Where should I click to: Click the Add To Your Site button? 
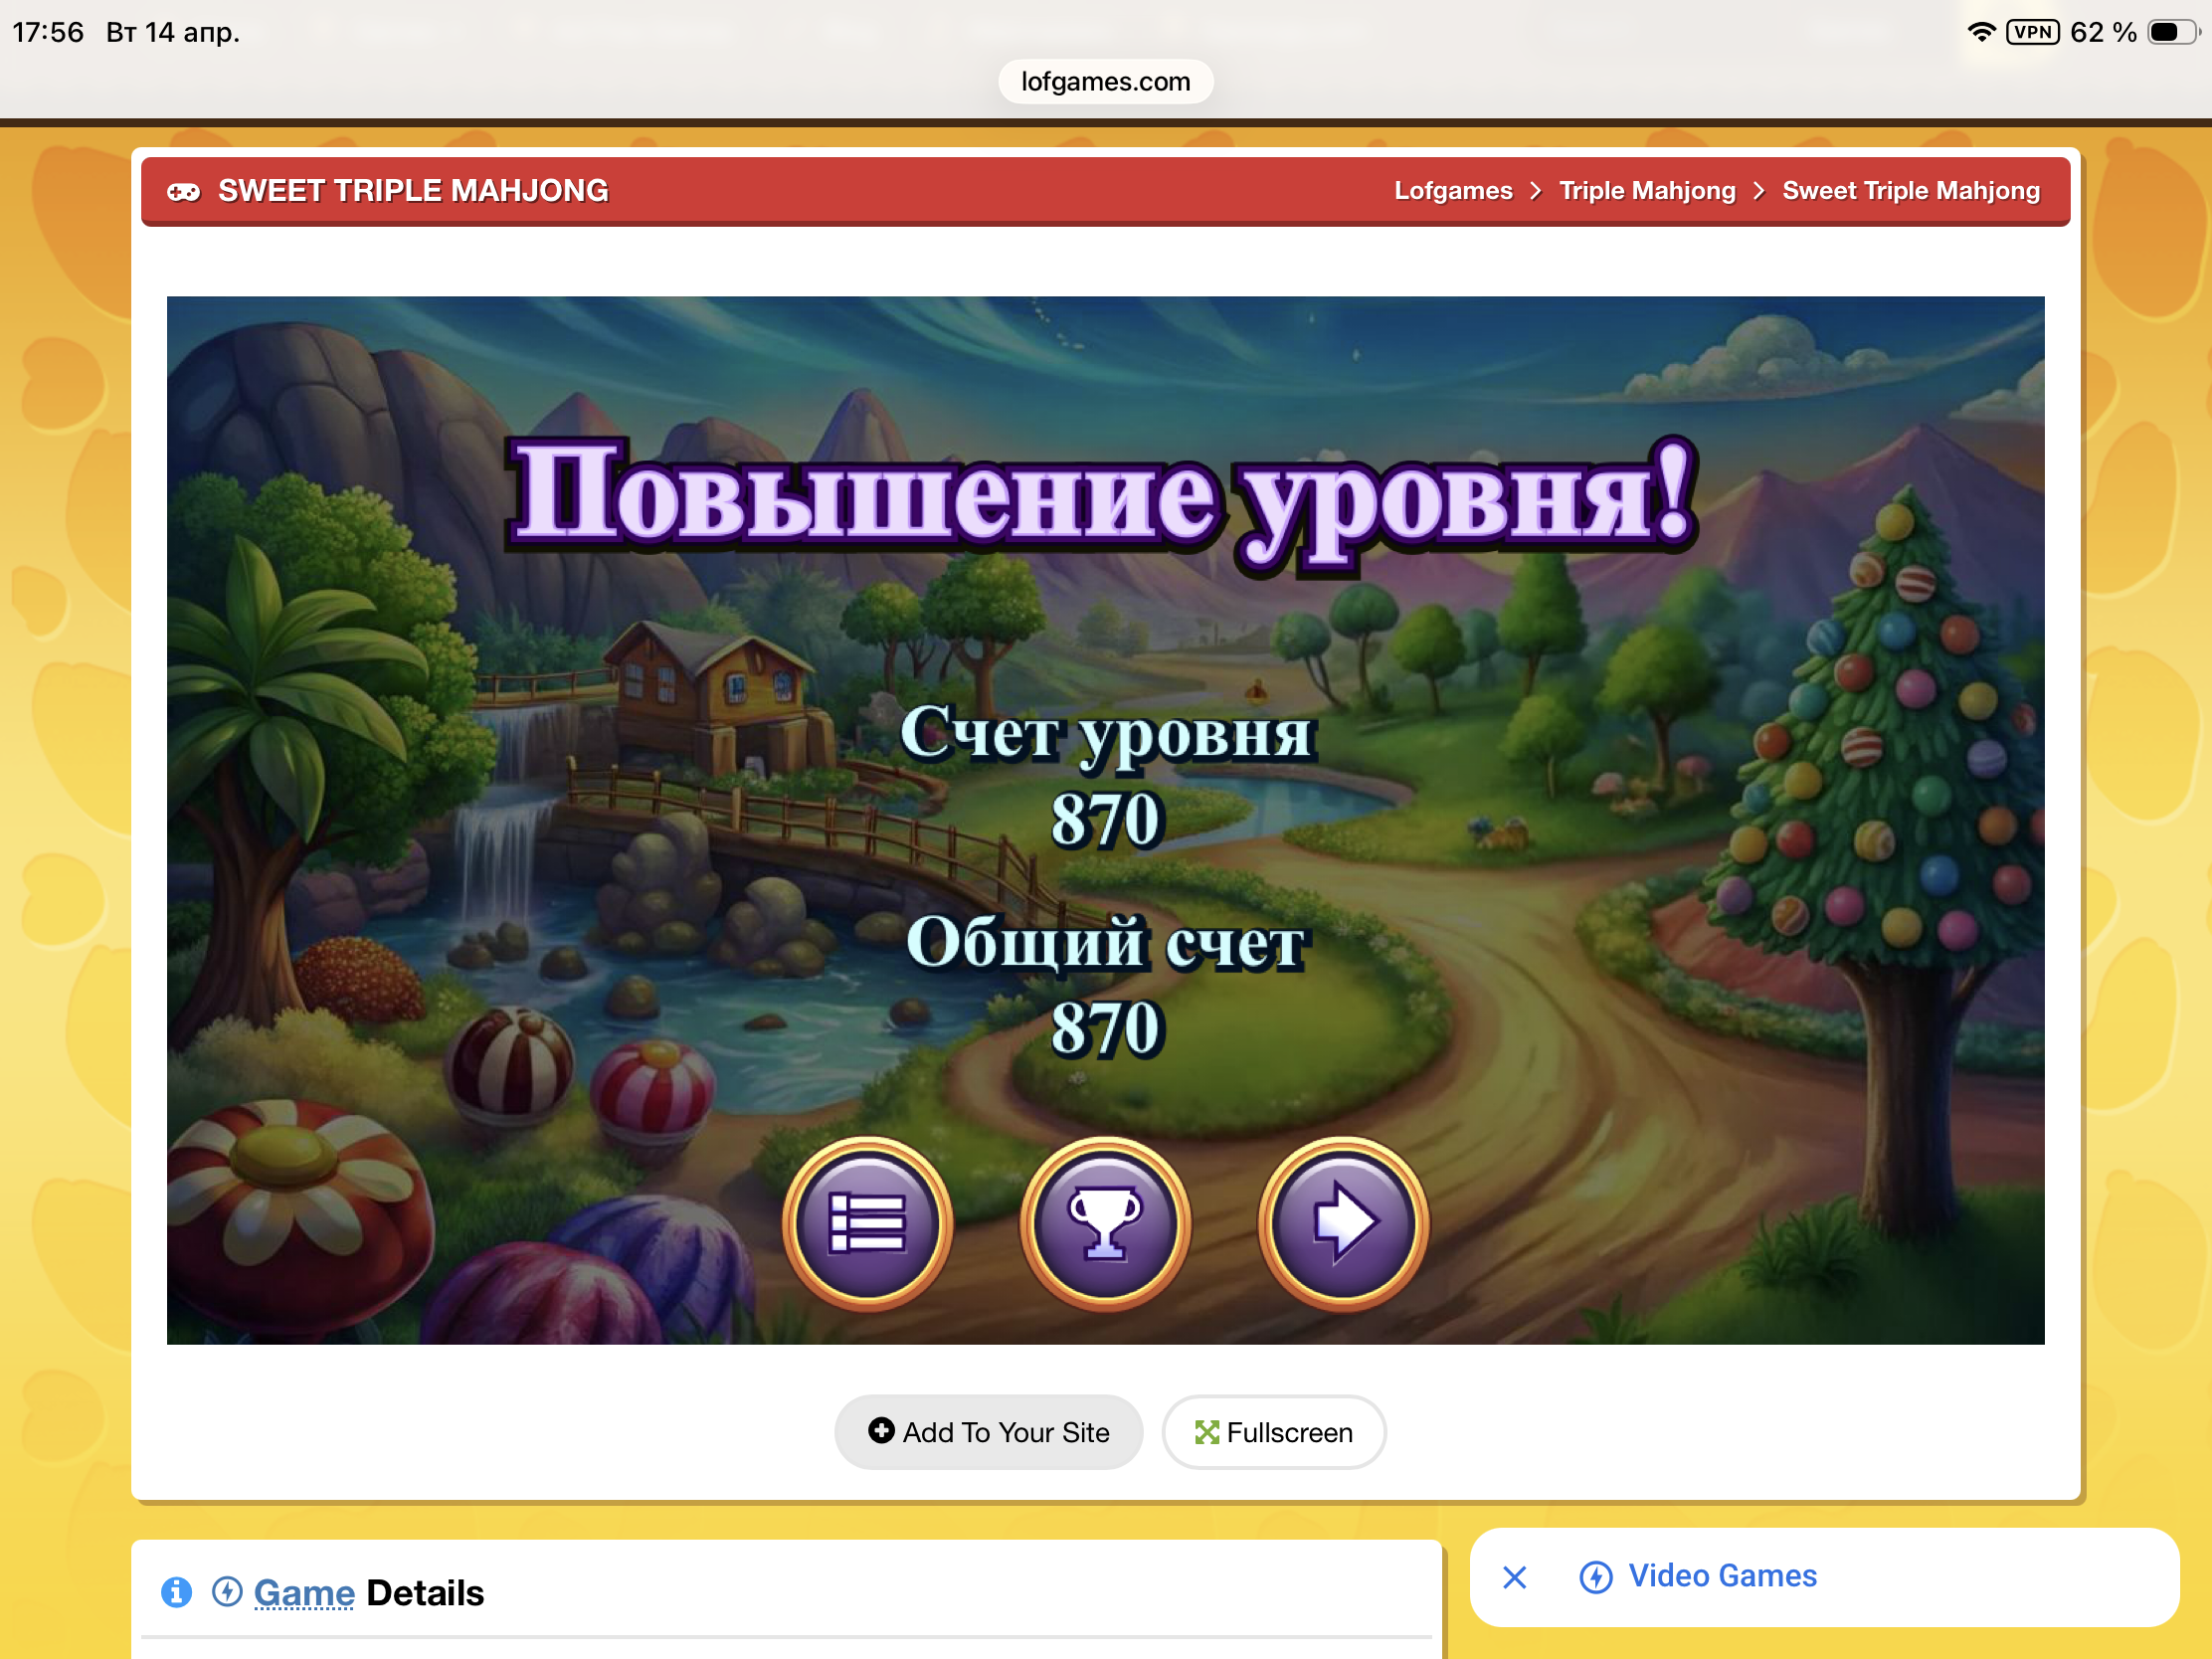(988, 1432)
